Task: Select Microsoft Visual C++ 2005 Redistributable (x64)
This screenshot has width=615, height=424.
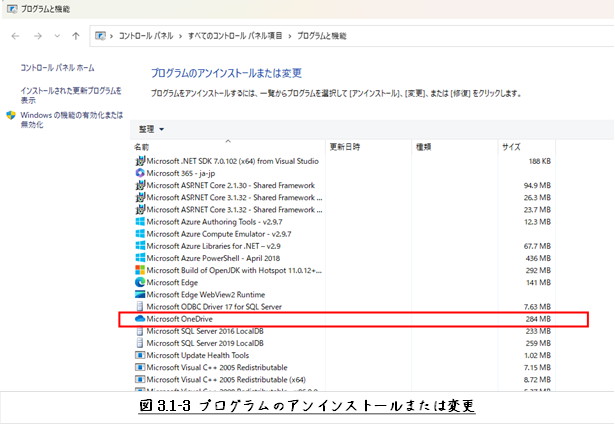Action: point(226,380)
